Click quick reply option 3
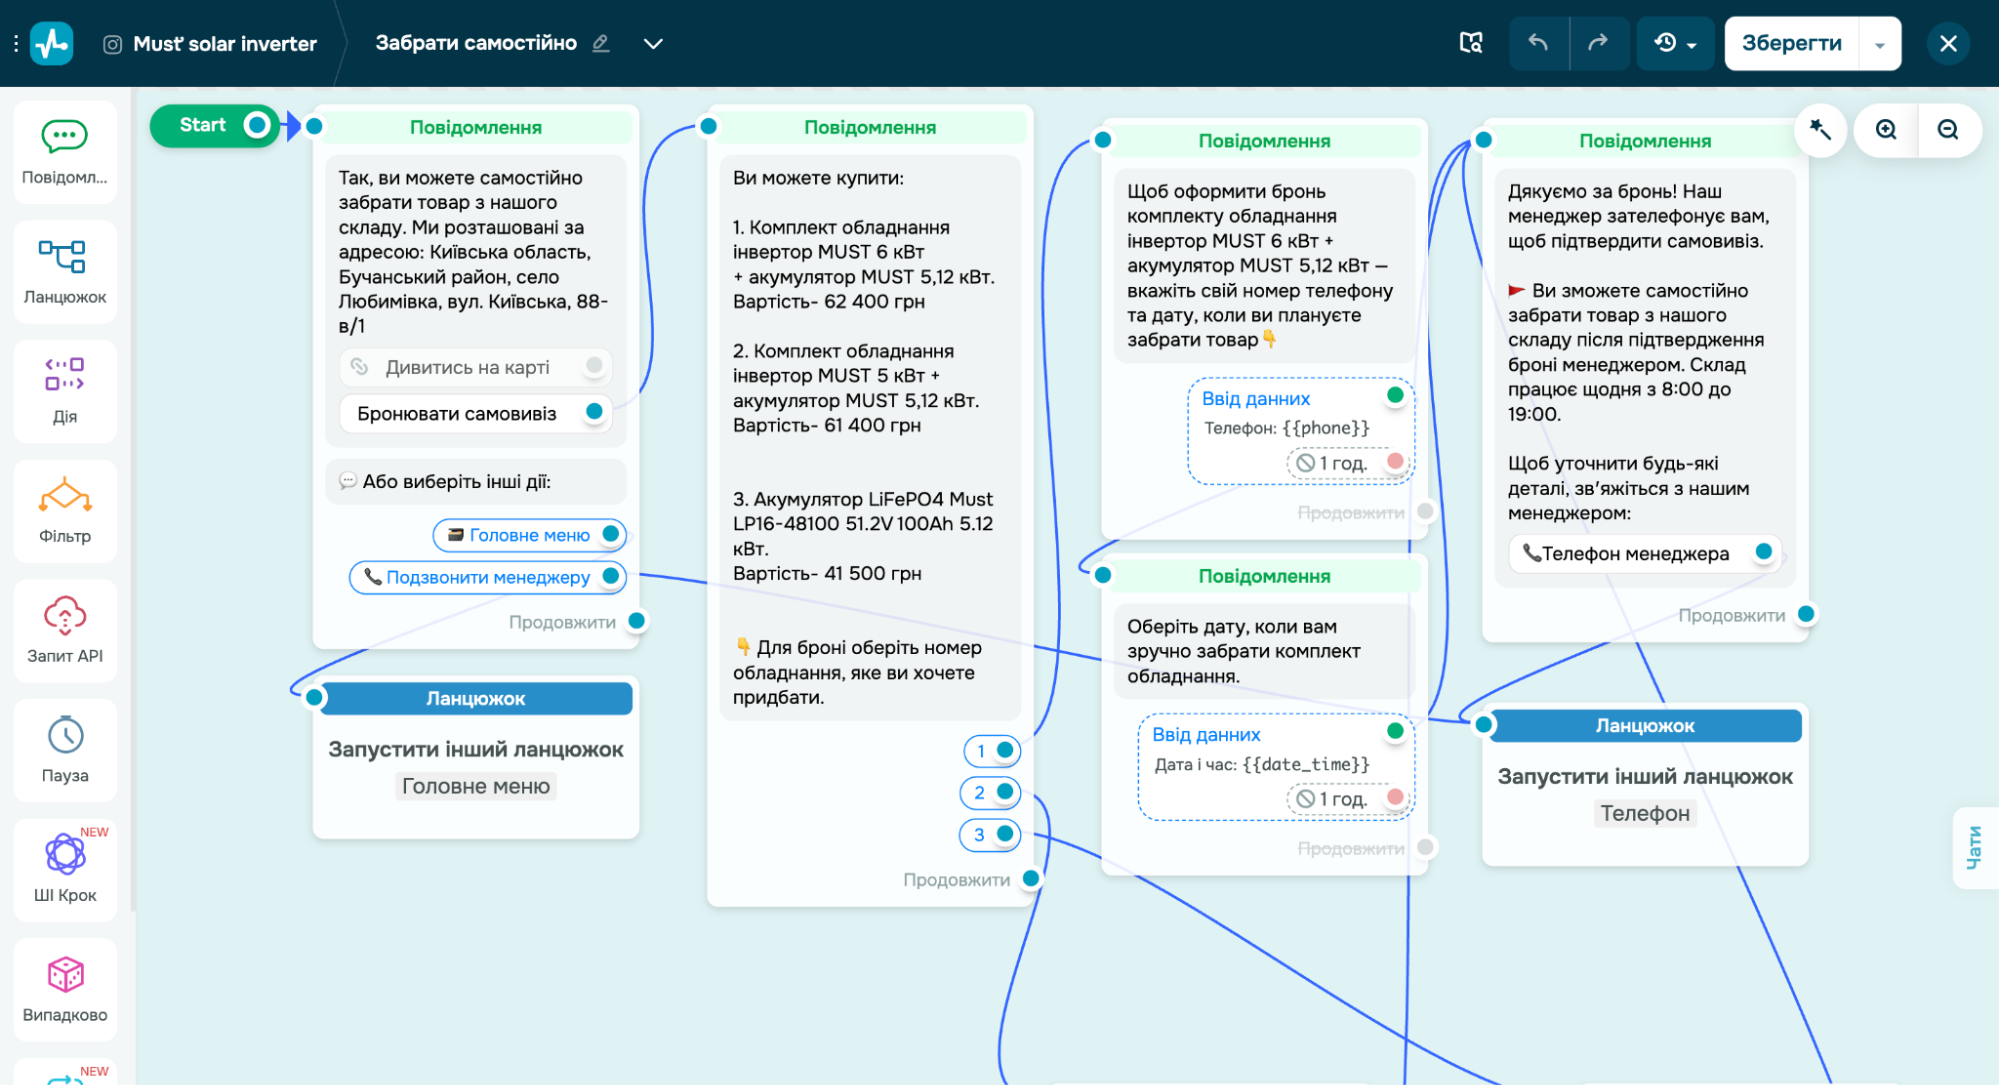Image resolution: width=1999 pixels, height=1086 pixels. click(990, 834)
